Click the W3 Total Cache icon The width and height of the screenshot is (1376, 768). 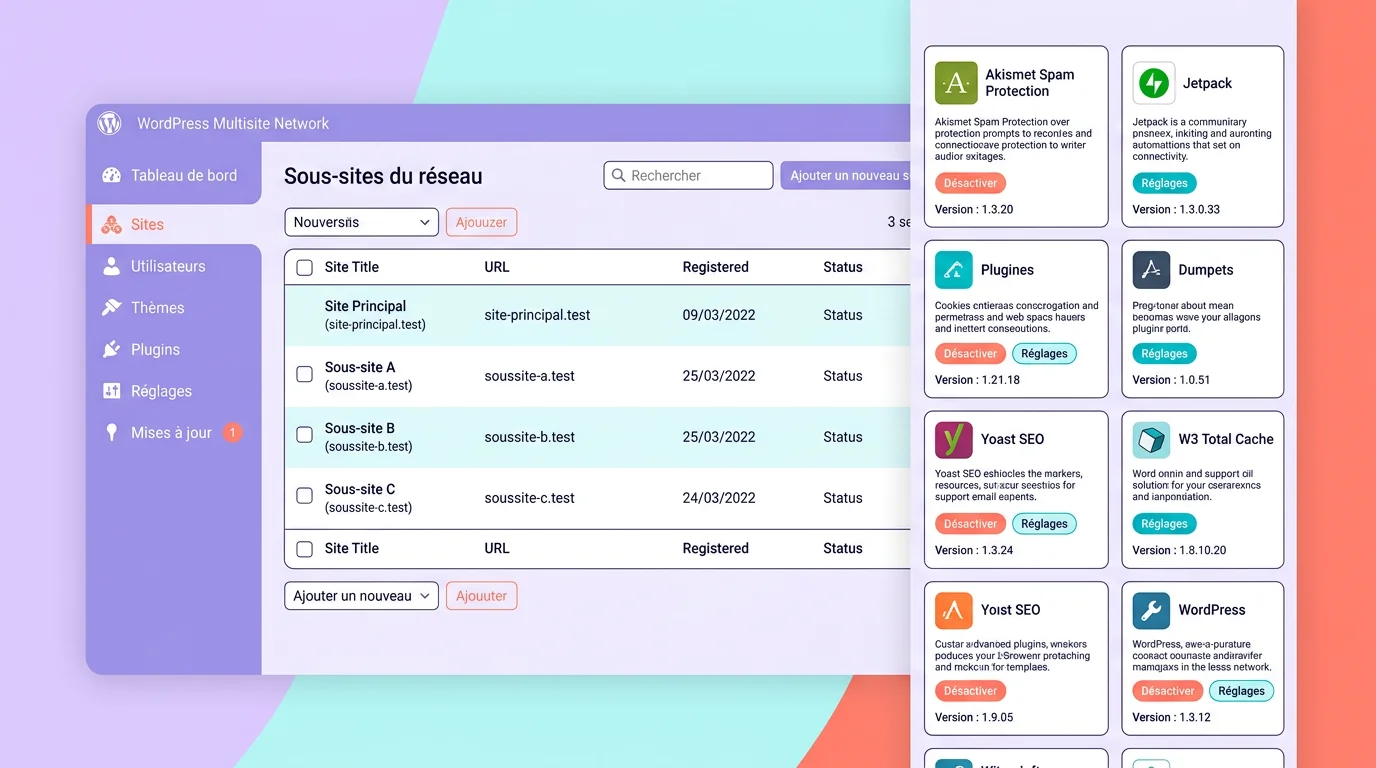click(1151, 439)
